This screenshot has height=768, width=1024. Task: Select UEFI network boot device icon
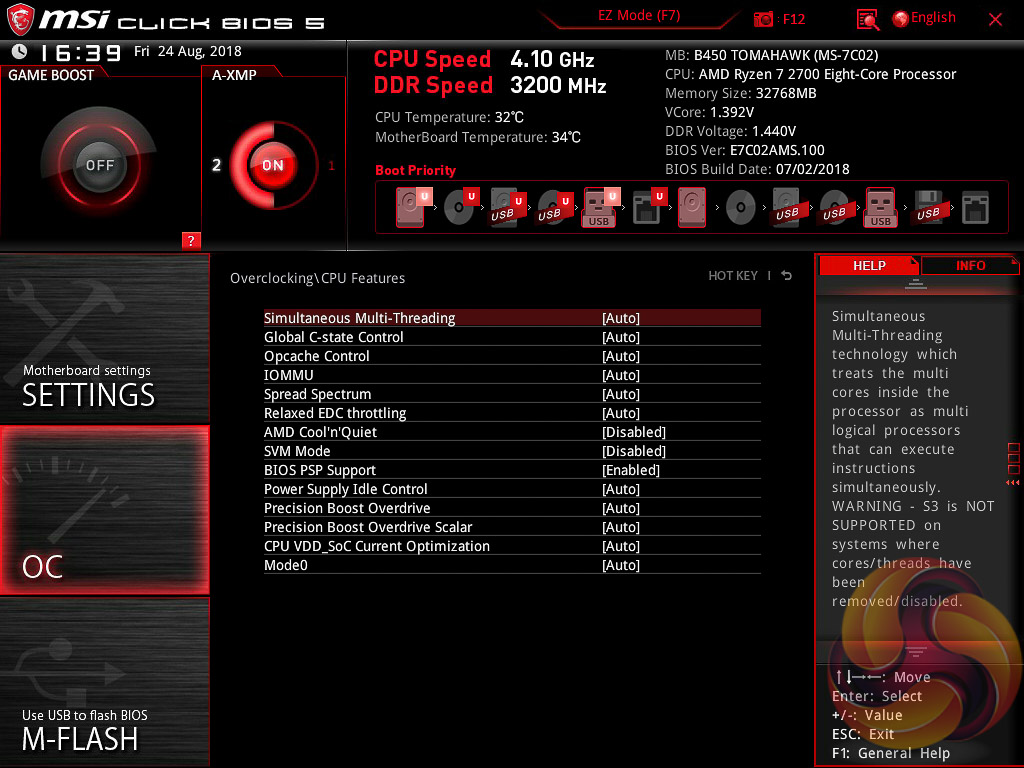[x=649, y=207]
